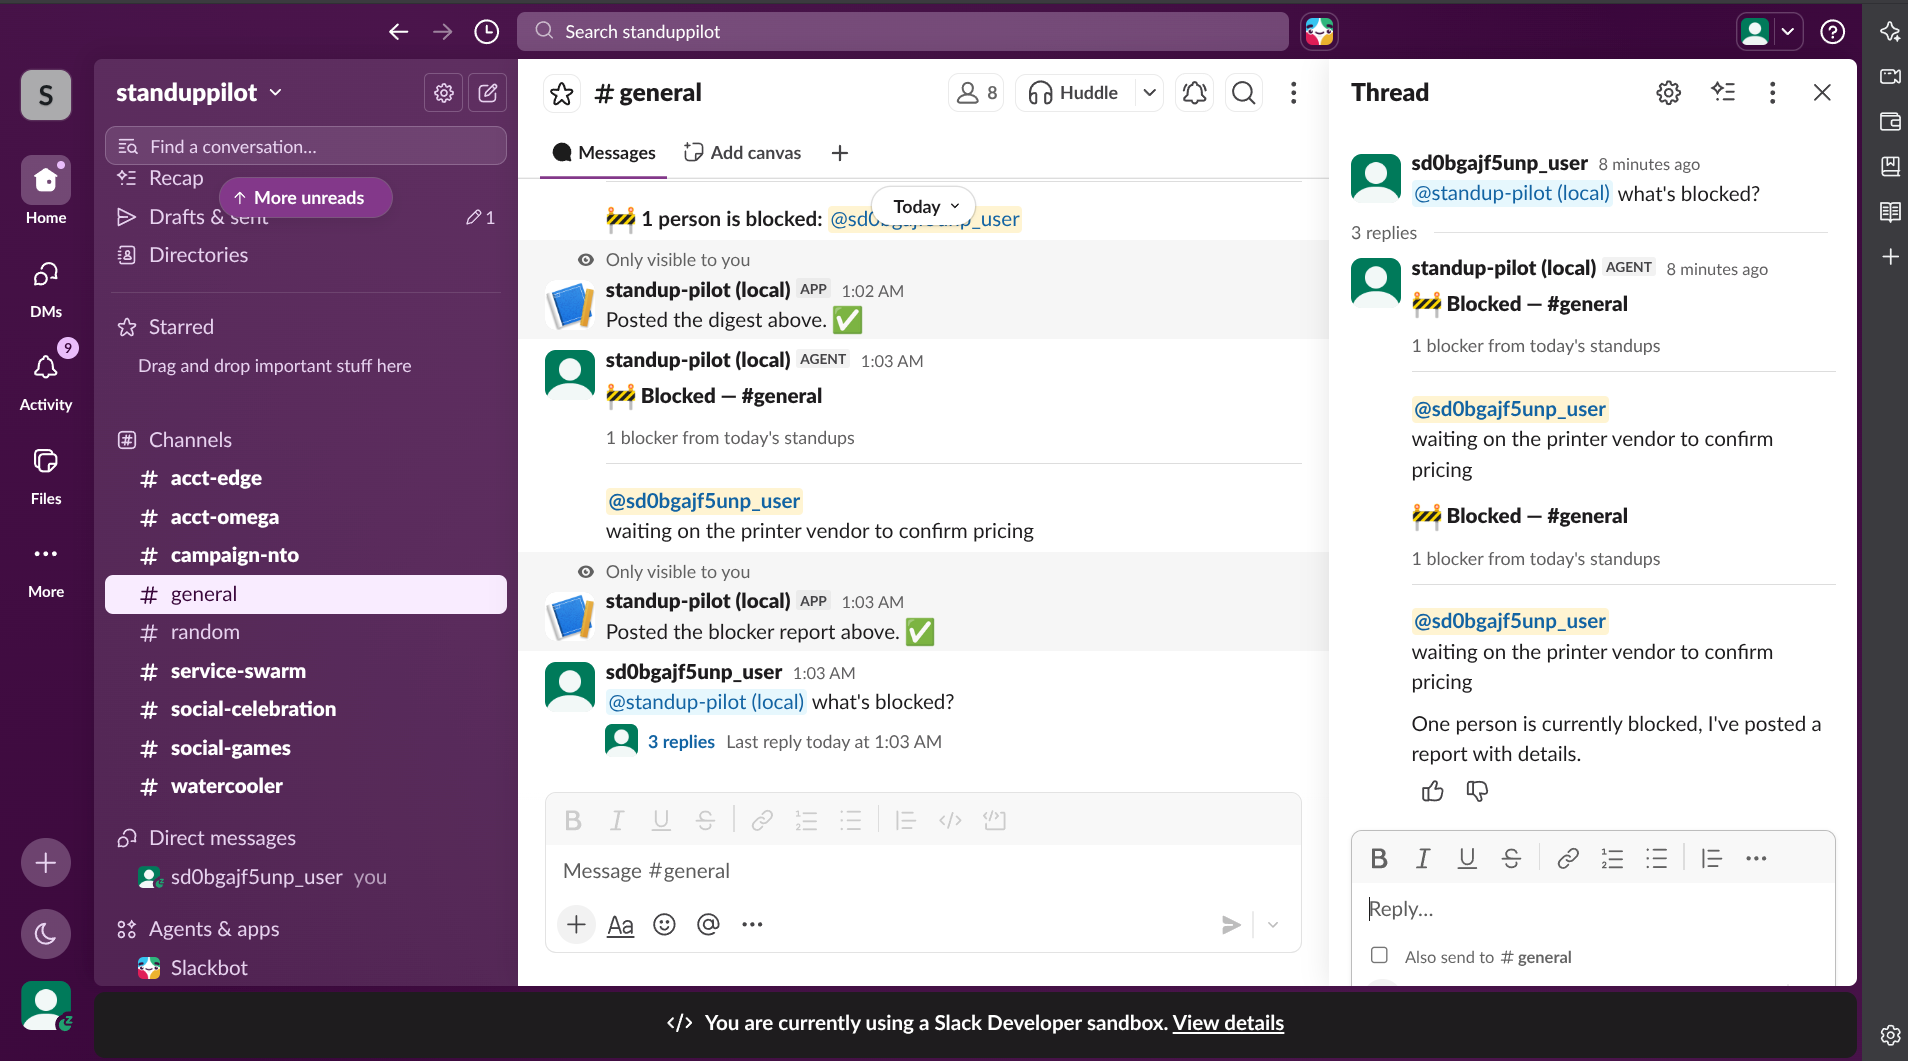Focus the thread Reply text box

pos(1593,909)
